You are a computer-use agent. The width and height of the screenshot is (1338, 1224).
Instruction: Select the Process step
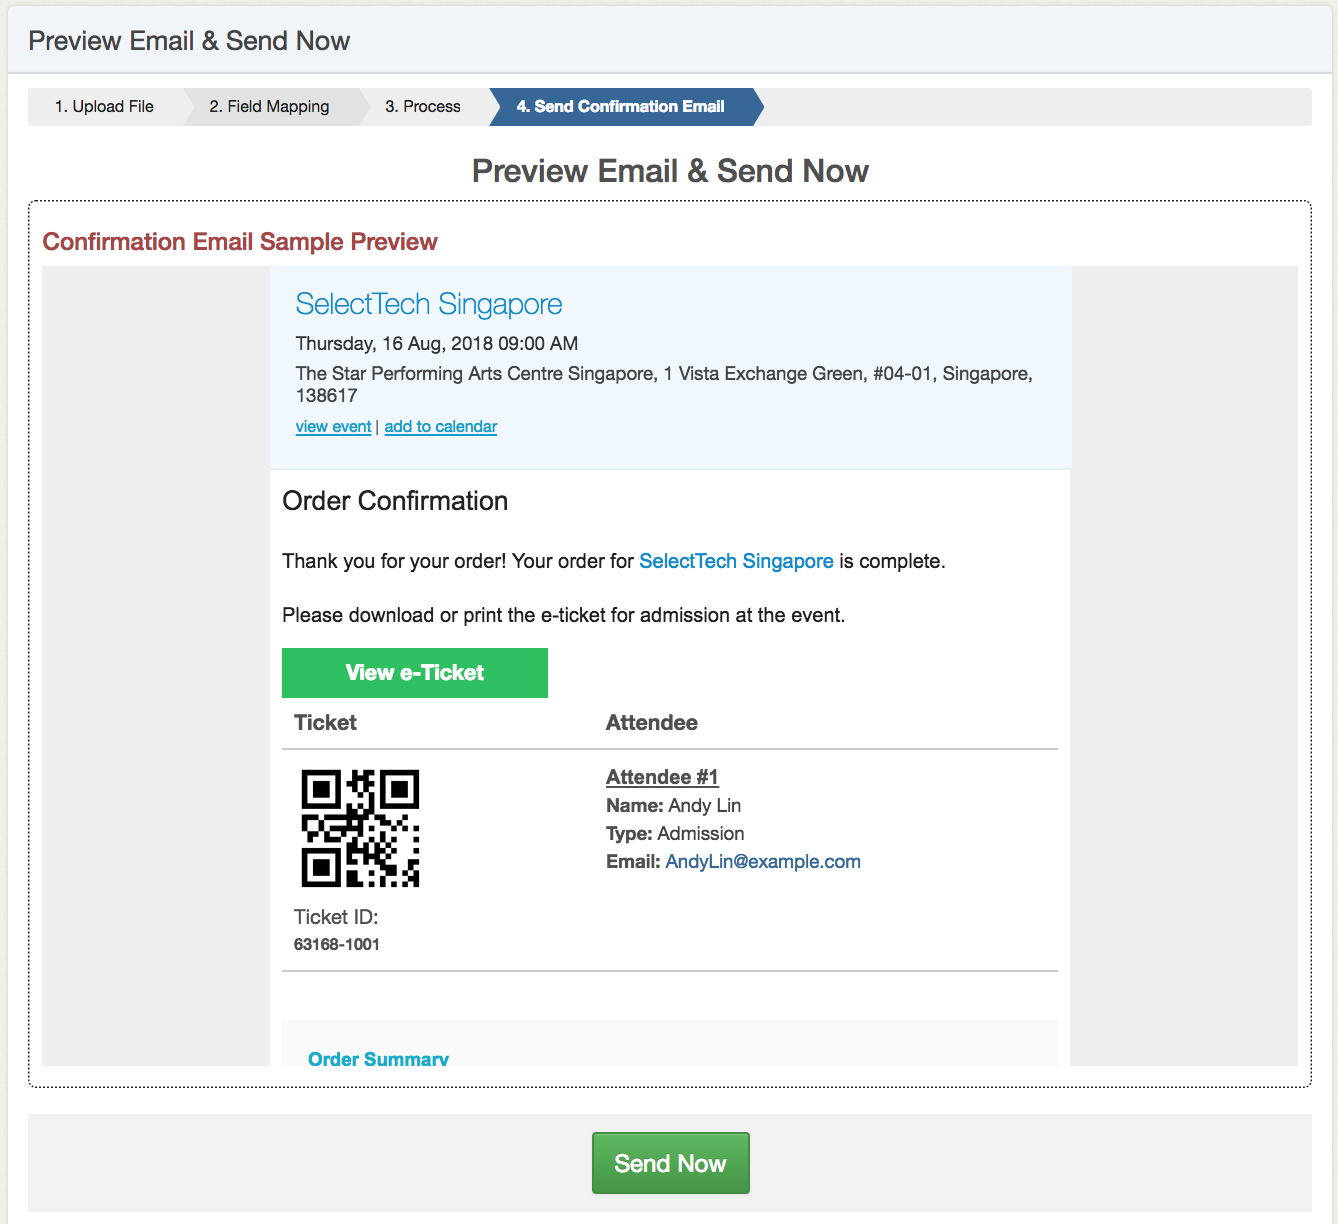tap(422, 107)
